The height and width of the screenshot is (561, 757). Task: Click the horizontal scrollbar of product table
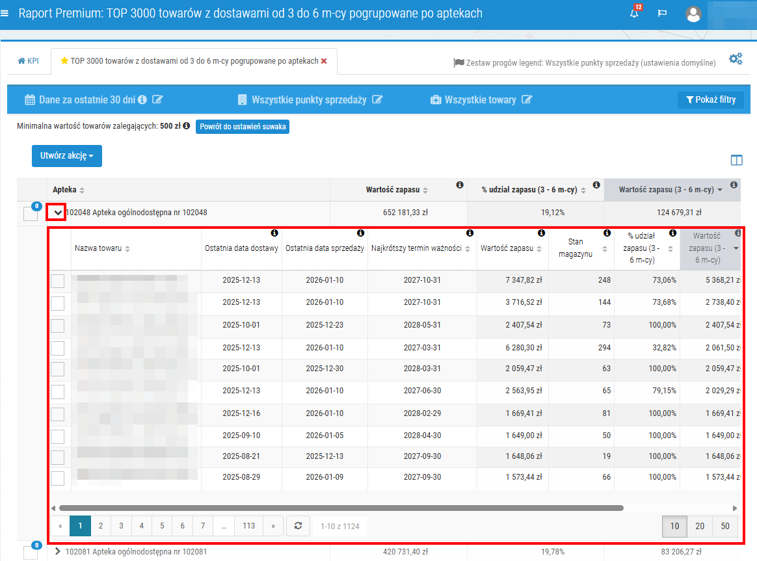340,508
